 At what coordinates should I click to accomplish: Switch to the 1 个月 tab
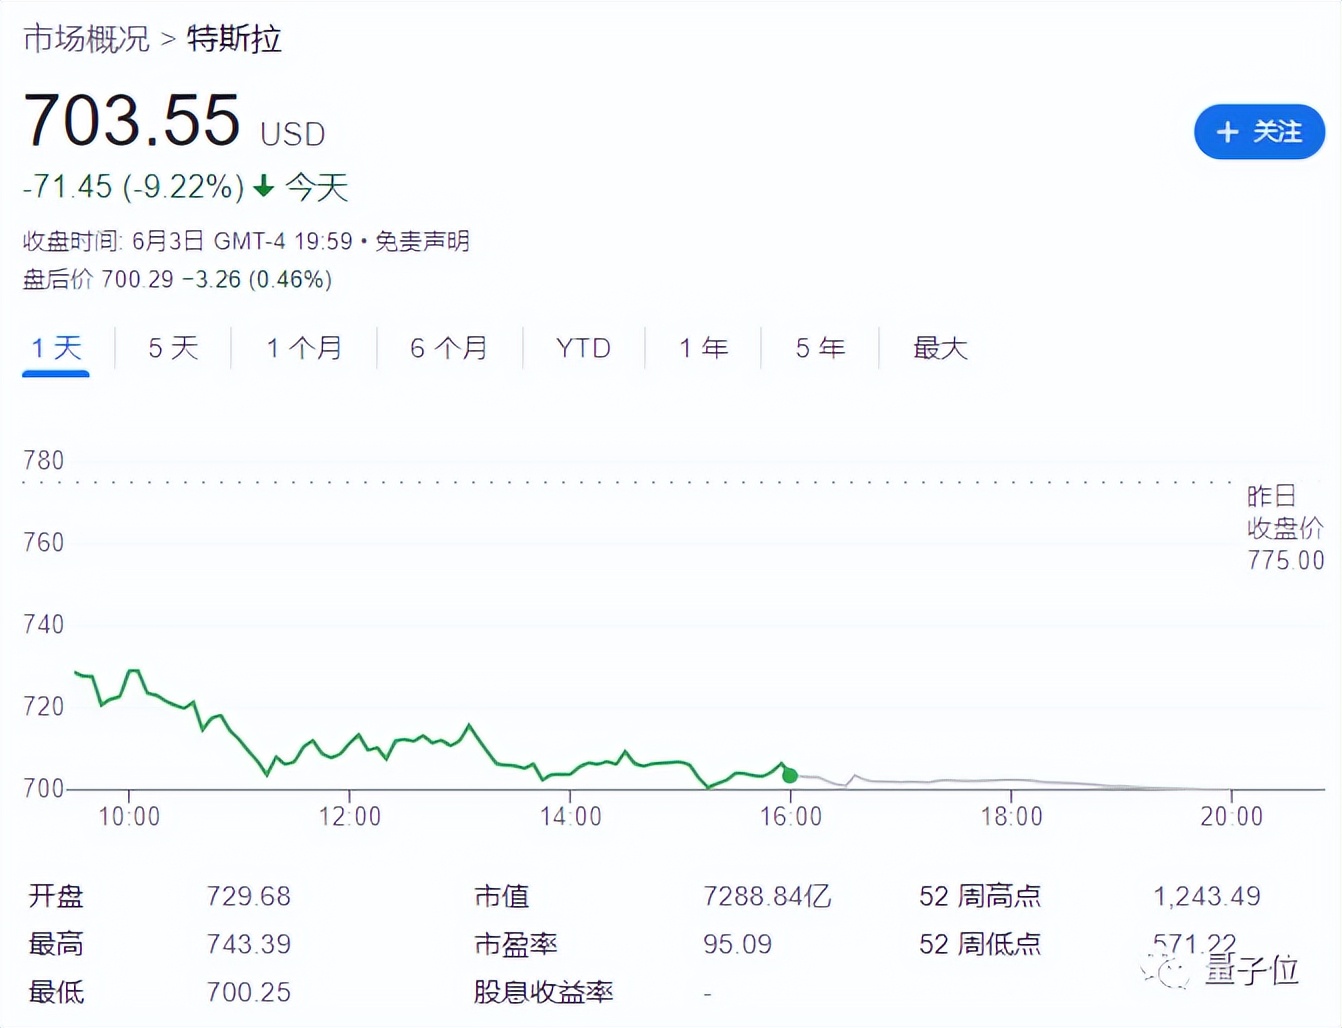click(304, 348)
